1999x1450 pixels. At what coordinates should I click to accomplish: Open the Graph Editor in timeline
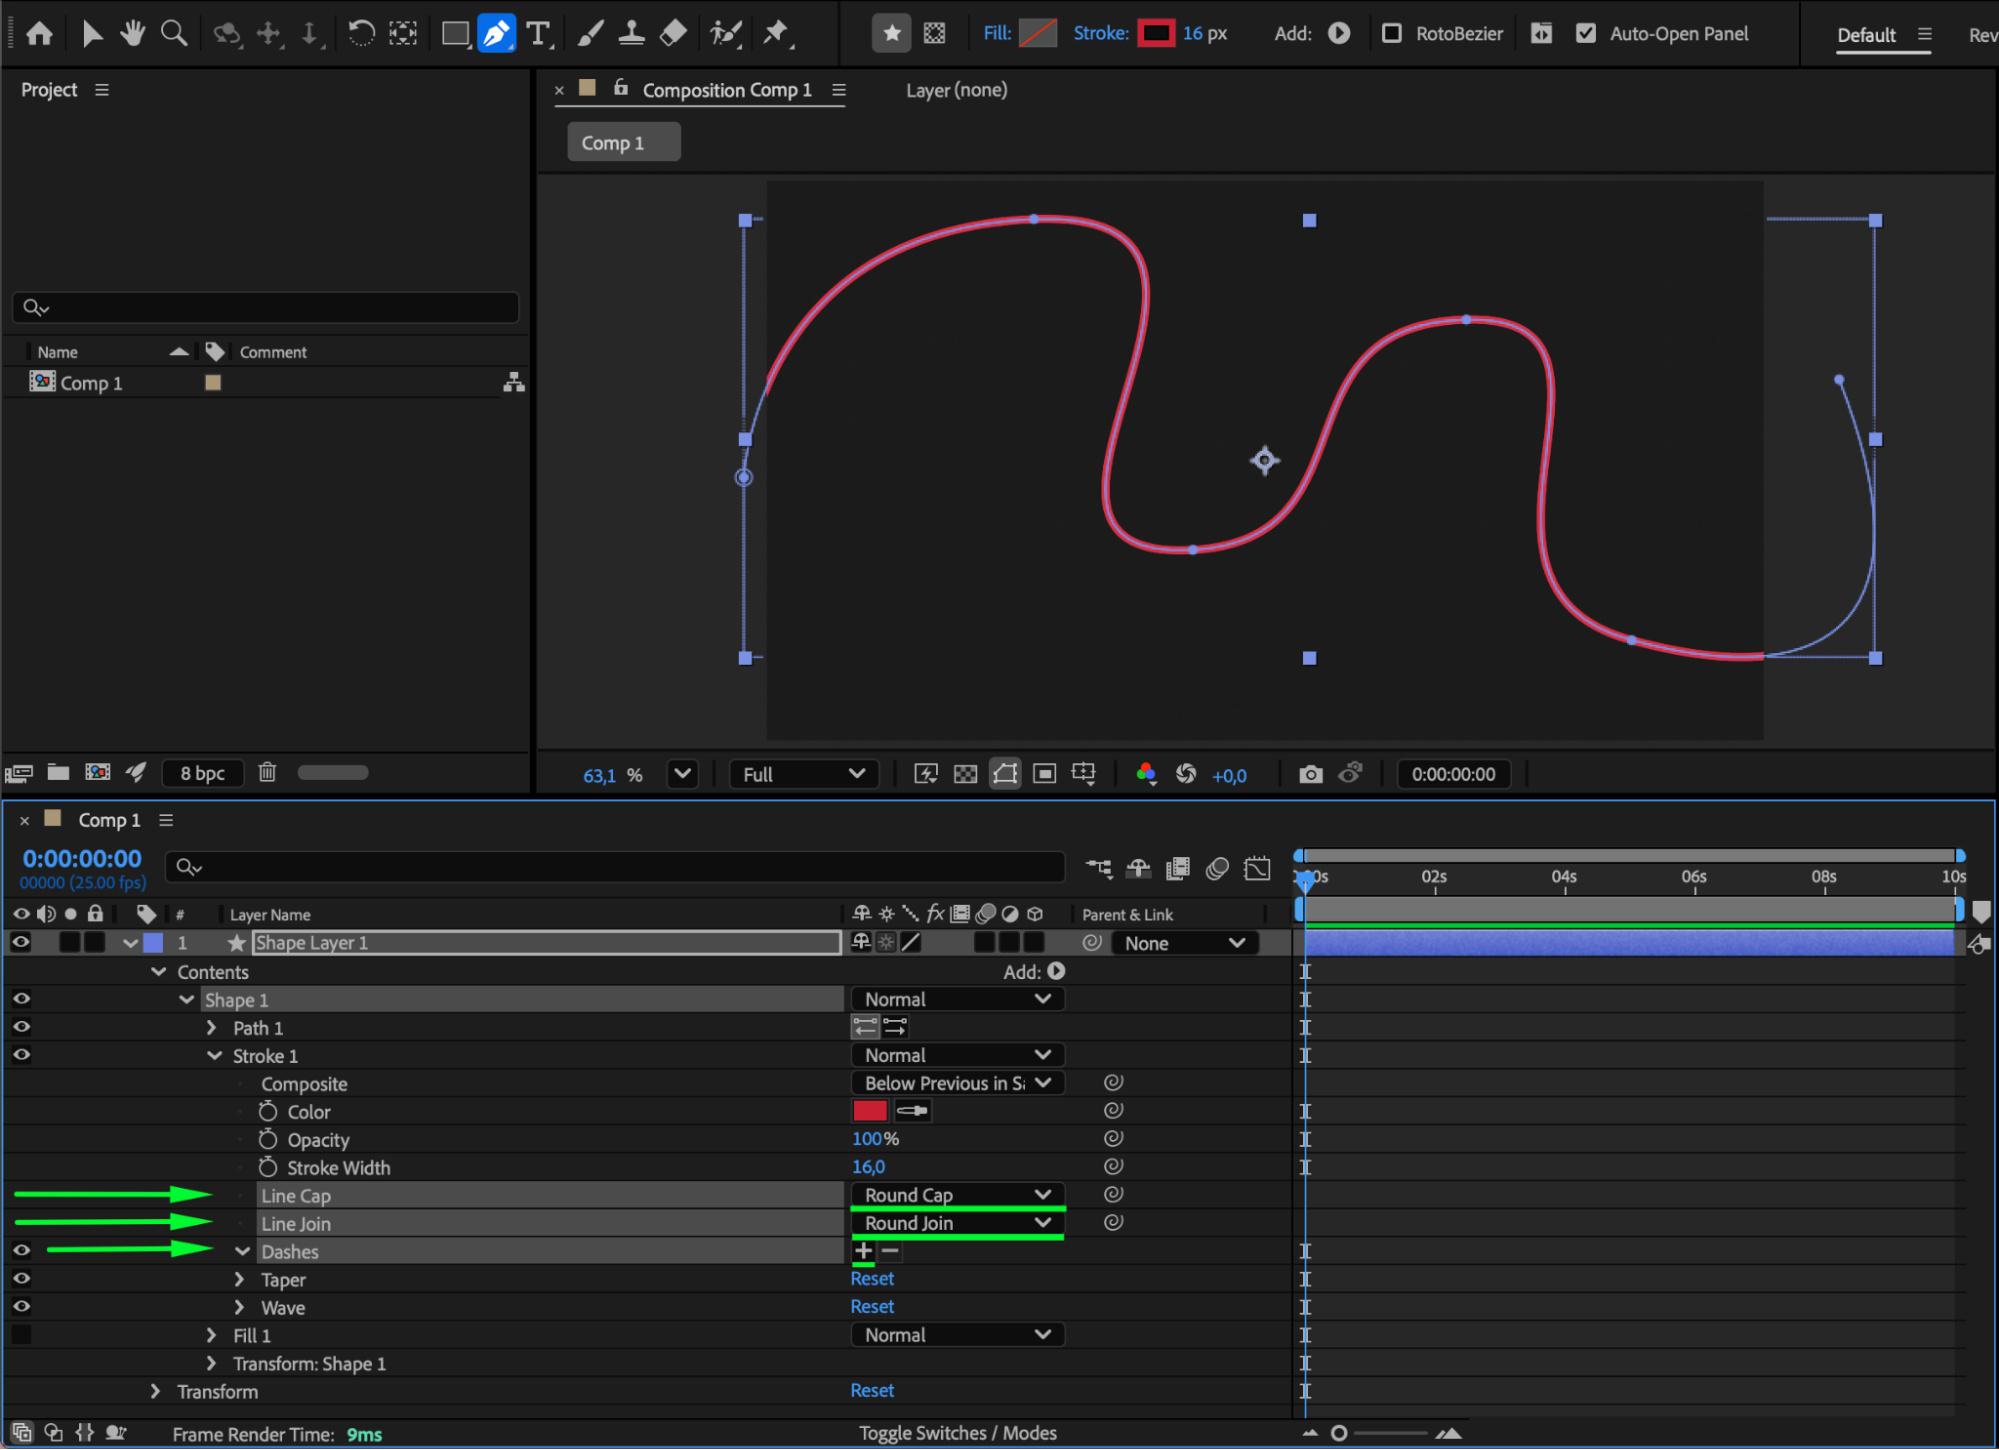1257,868
